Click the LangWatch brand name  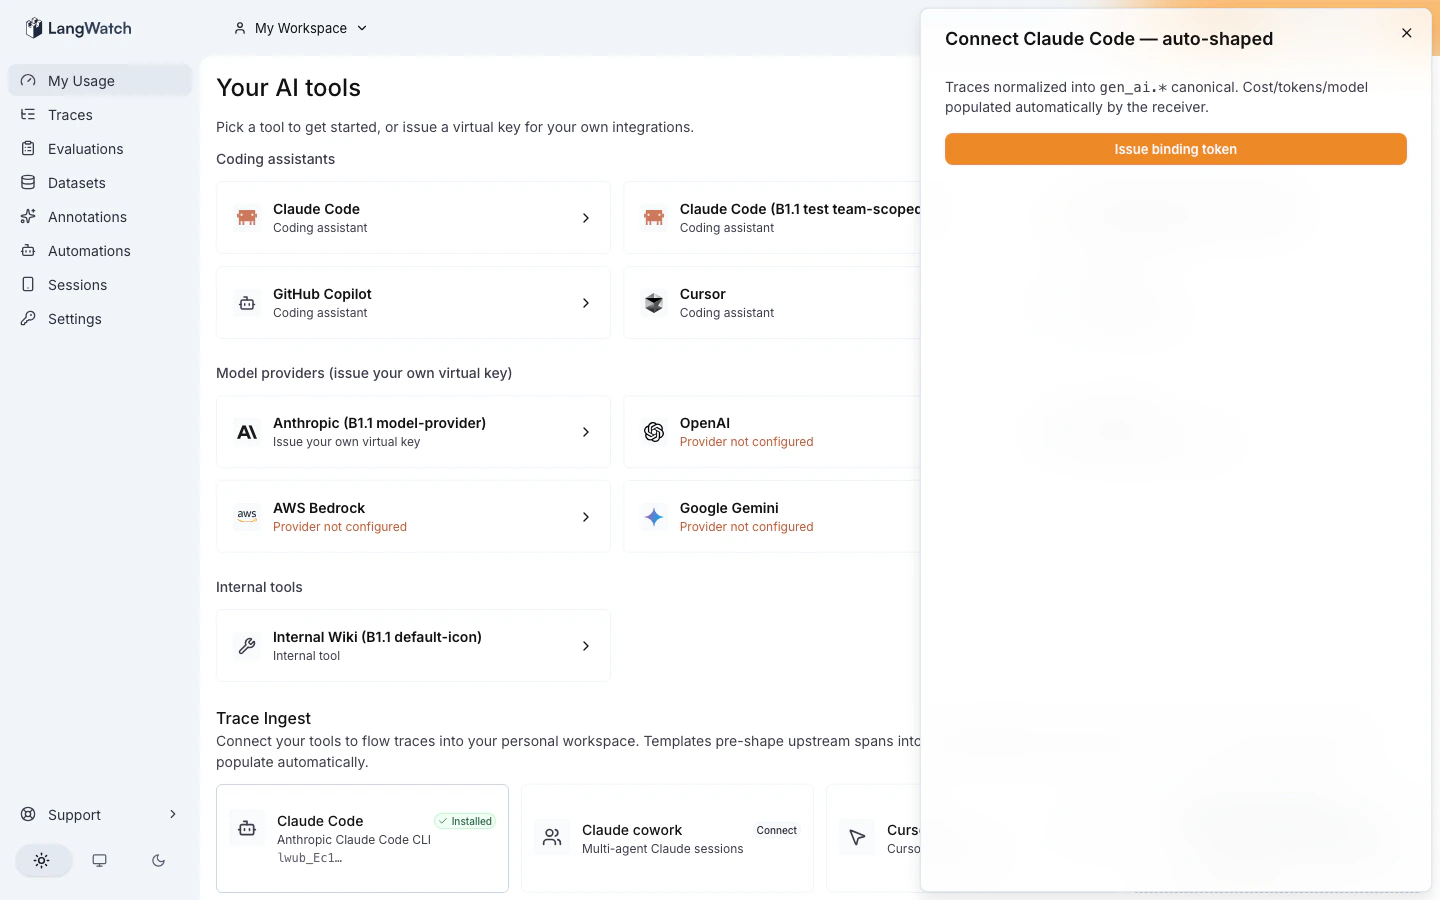(90, 28)
